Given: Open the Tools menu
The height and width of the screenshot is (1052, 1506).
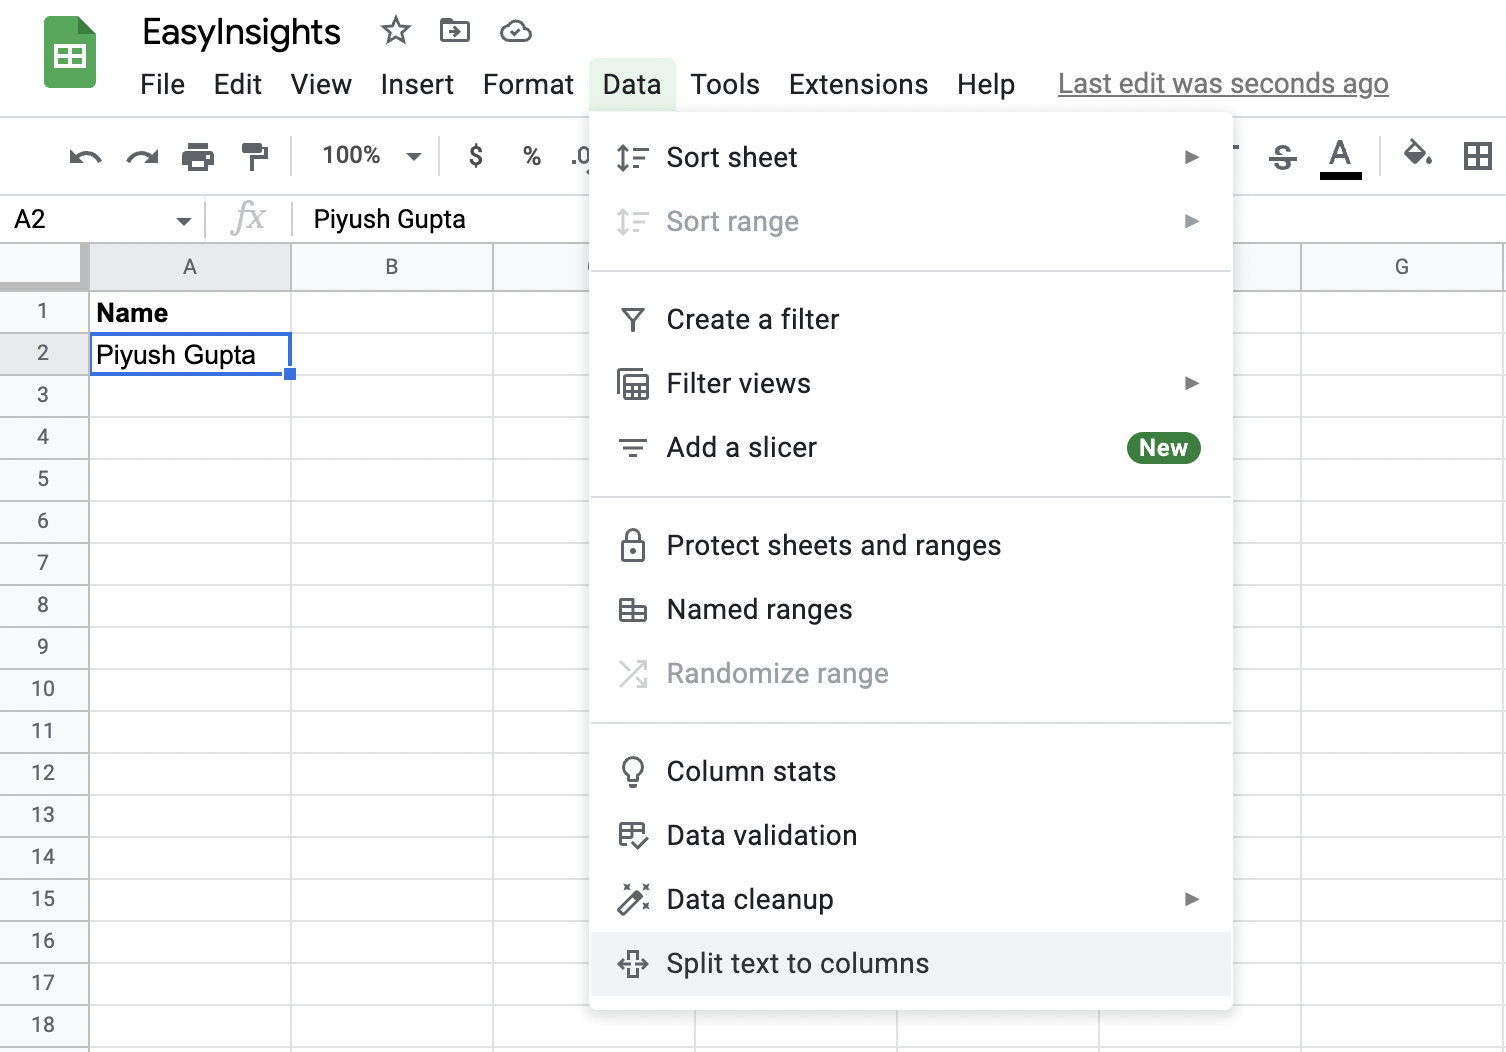Looking at the screenshot, I should pos(724,84).
